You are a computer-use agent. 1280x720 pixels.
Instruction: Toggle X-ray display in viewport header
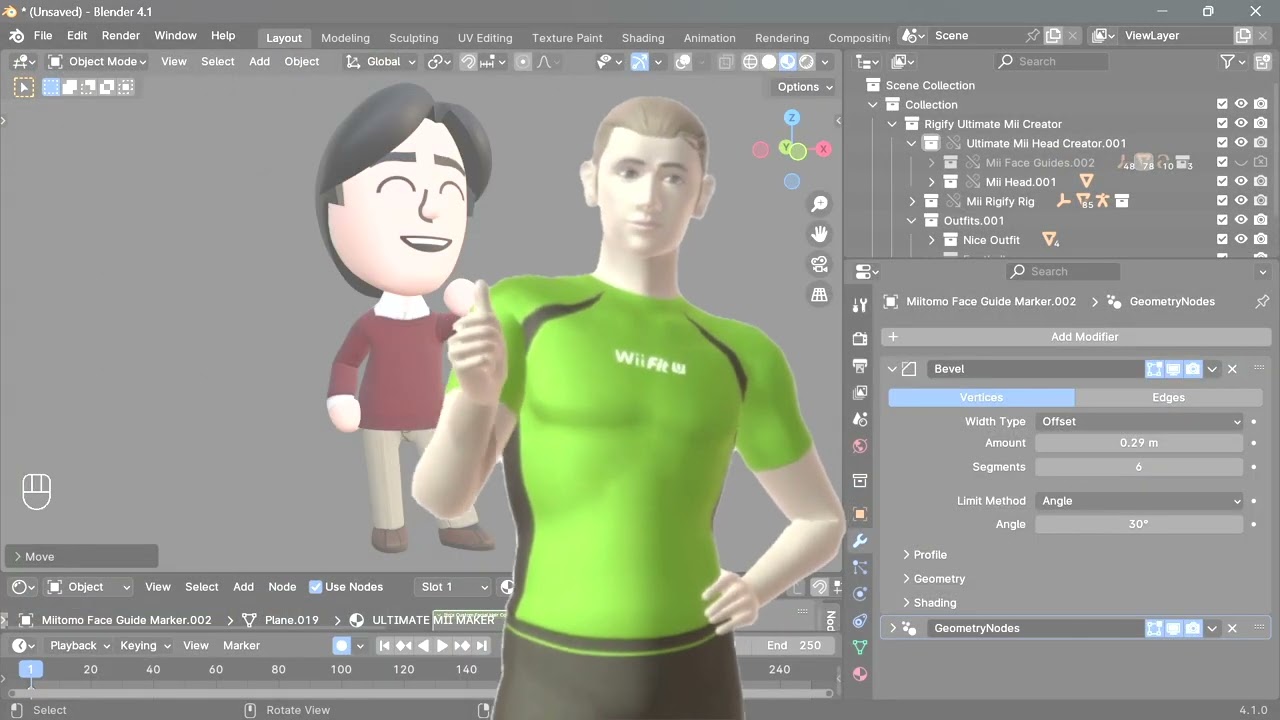(x=726, y=62)
